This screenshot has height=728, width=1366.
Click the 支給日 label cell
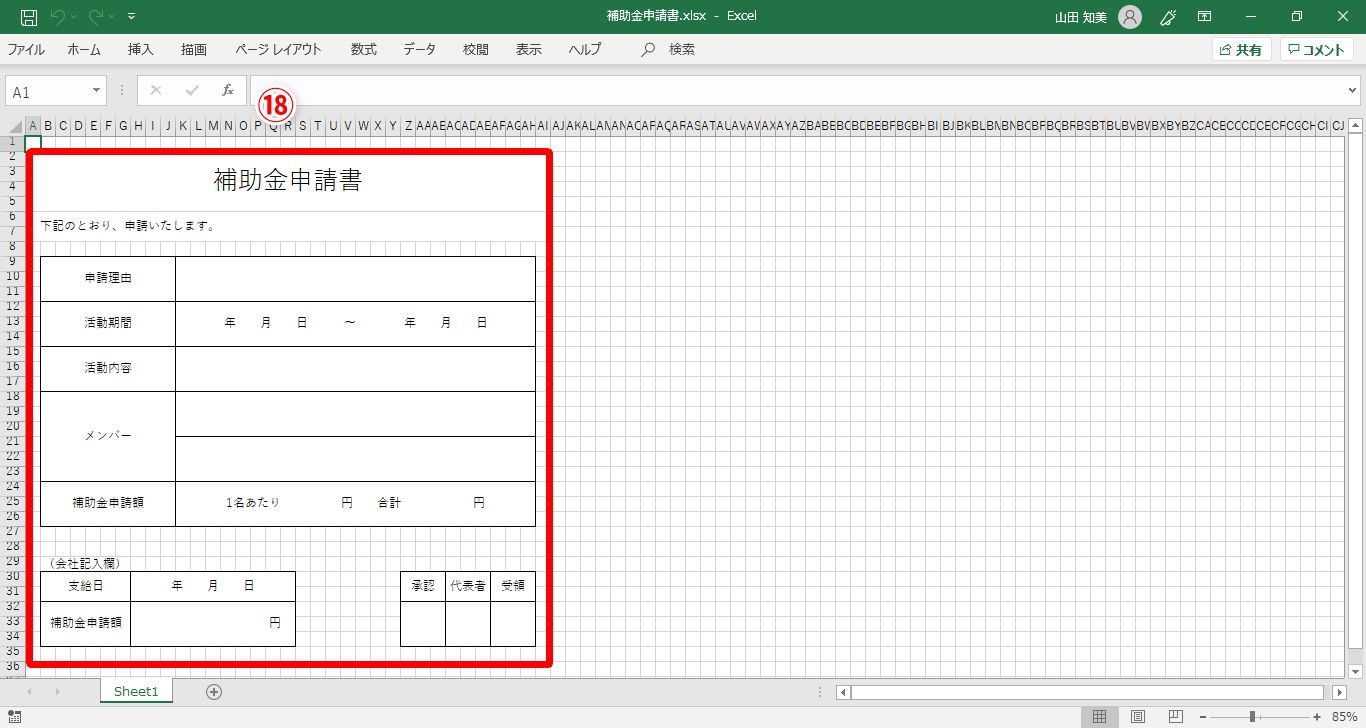(86, 586)
